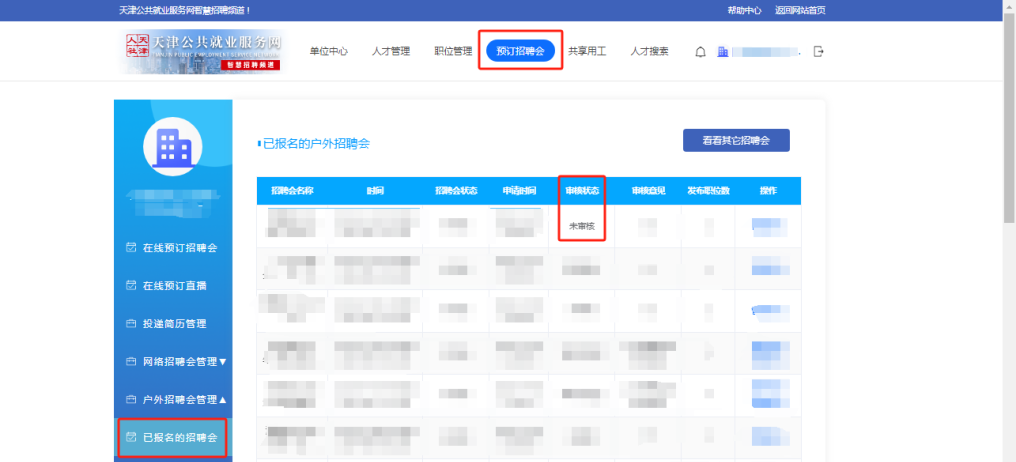Switch to 职位管理 in the top navigation
This screenshot has height=462, width=1016.
pos(453,51)
